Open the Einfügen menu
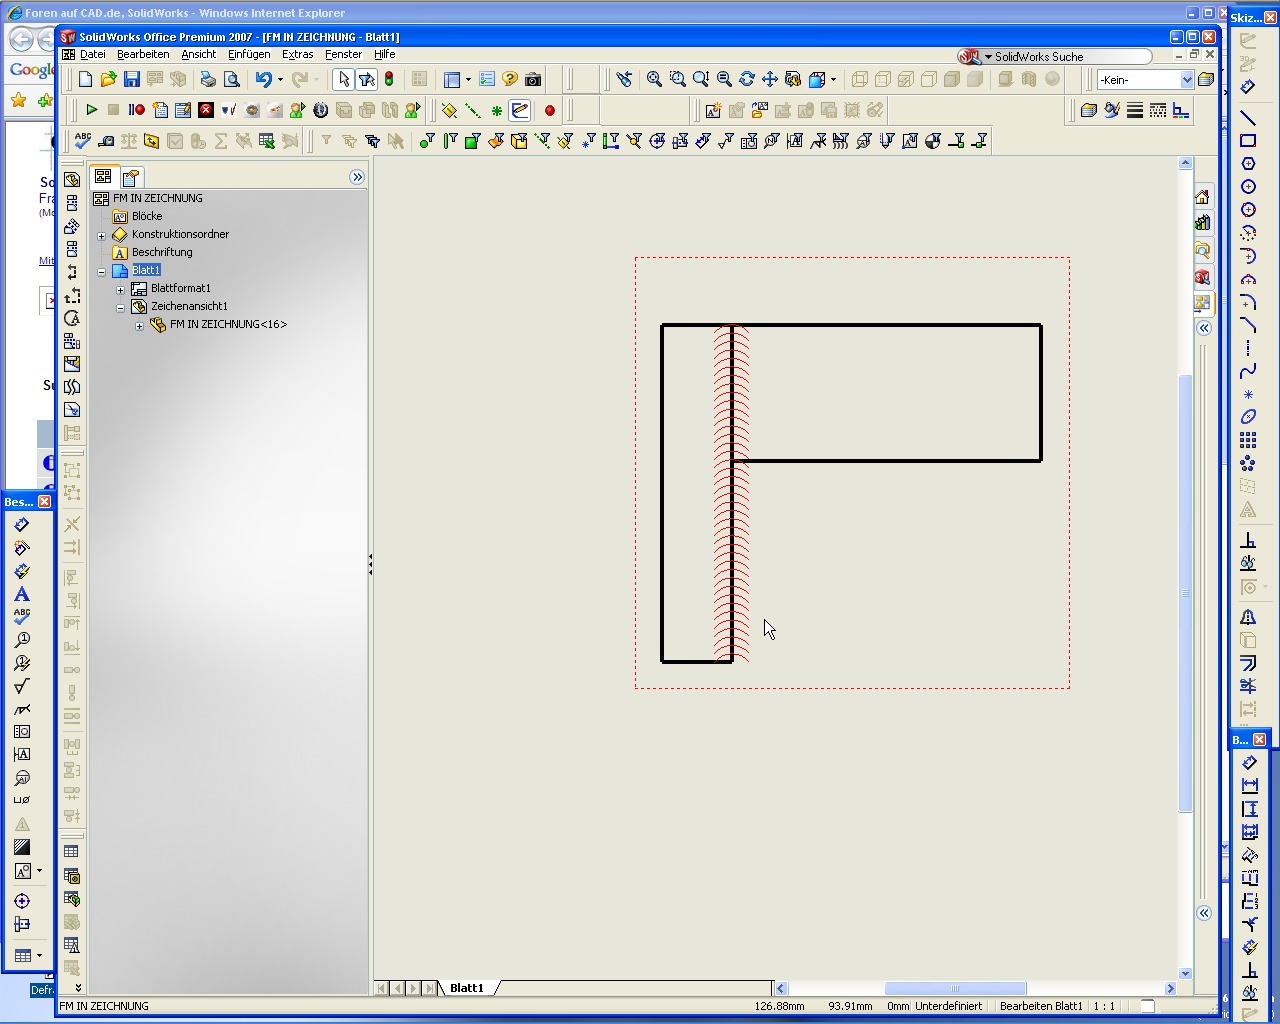1280x1024 pixels. [x=248, y=54]
